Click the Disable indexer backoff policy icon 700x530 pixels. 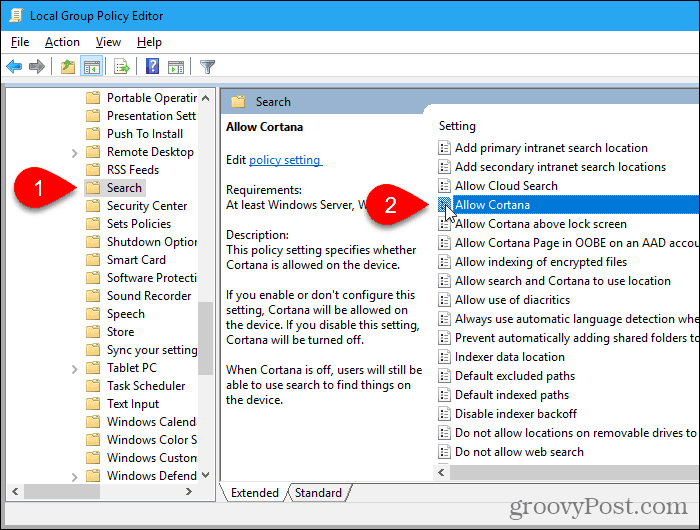click(444, 414)
